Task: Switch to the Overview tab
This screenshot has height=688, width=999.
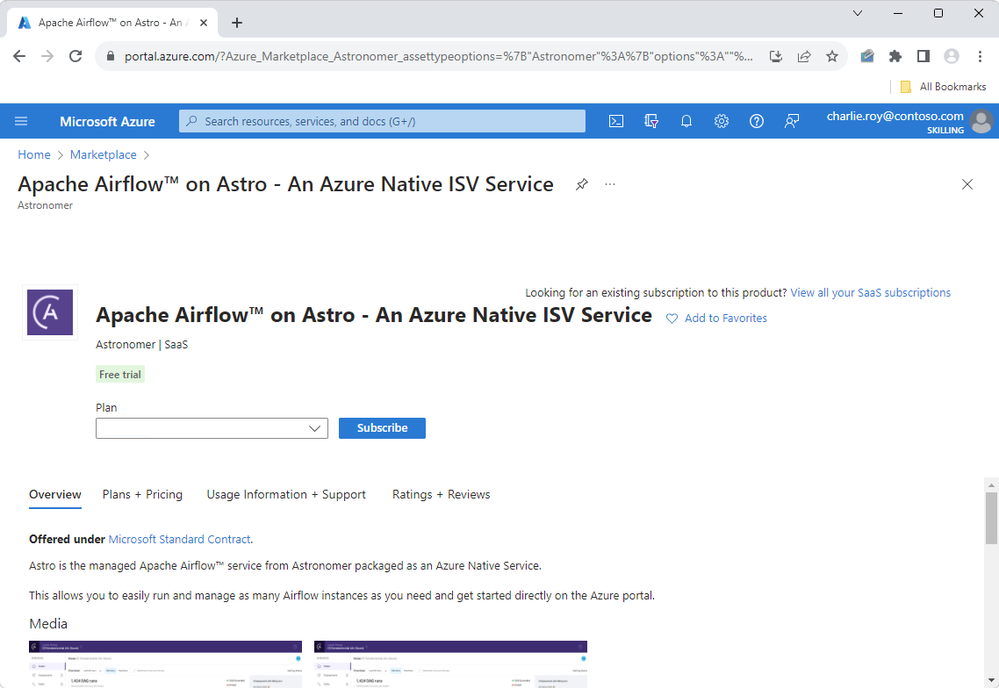Action: [x=55, y=494]
